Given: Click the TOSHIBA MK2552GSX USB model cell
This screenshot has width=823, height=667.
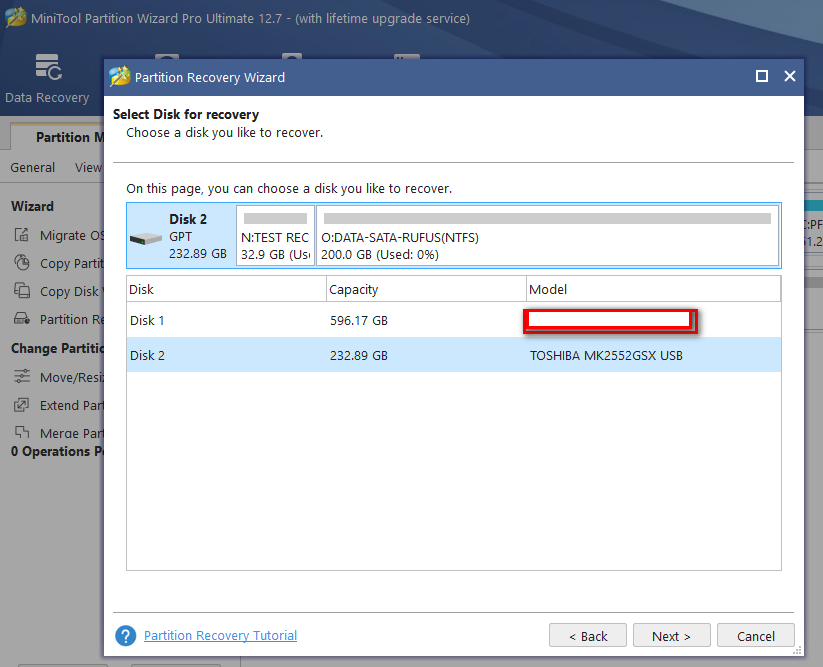Looking at the screenshot, I should 606,355.
